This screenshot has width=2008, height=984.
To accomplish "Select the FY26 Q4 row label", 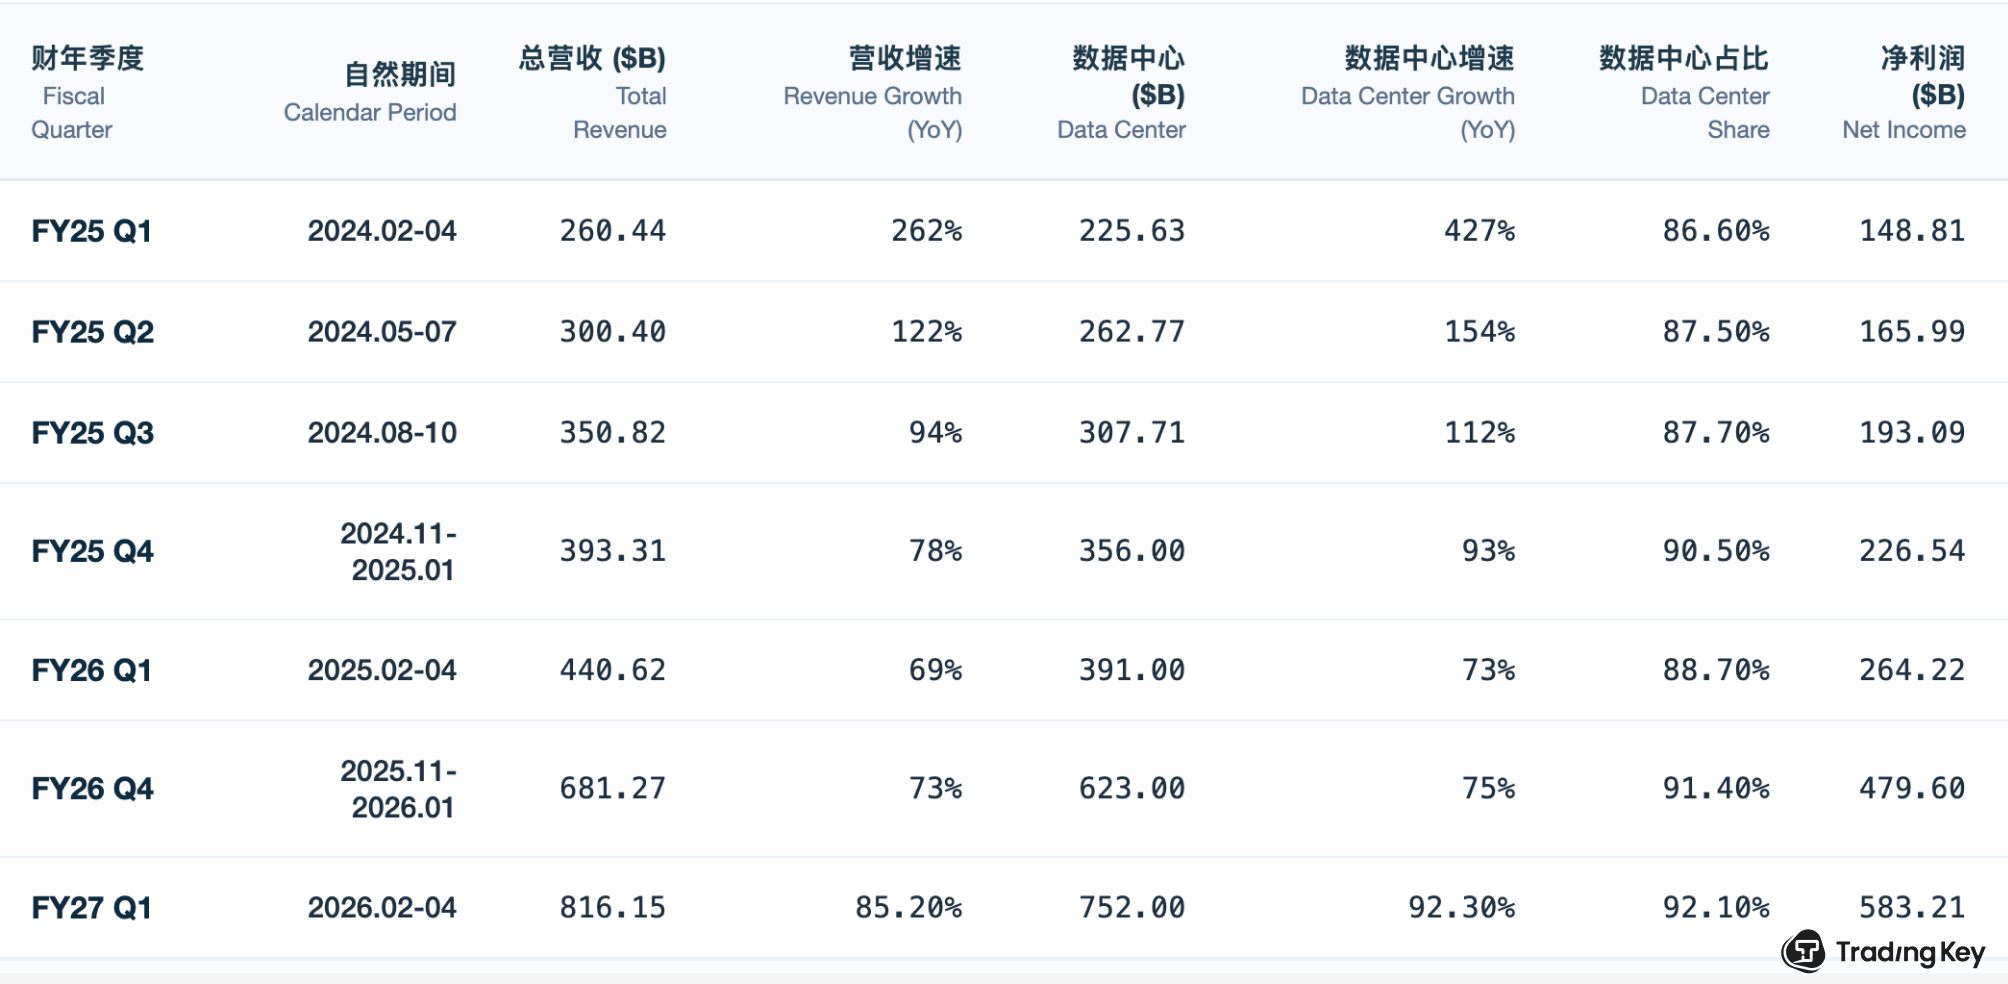I will [x=92, y=789].
